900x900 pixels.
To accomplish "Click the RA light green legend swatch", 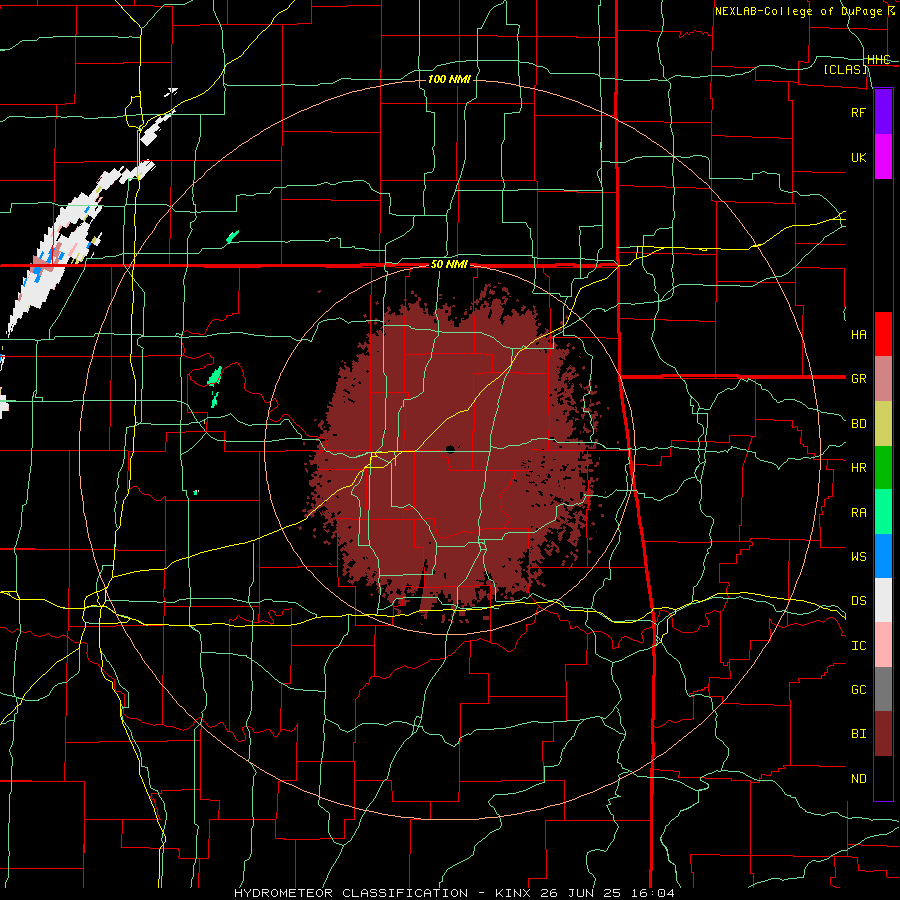I will point(883,512).
